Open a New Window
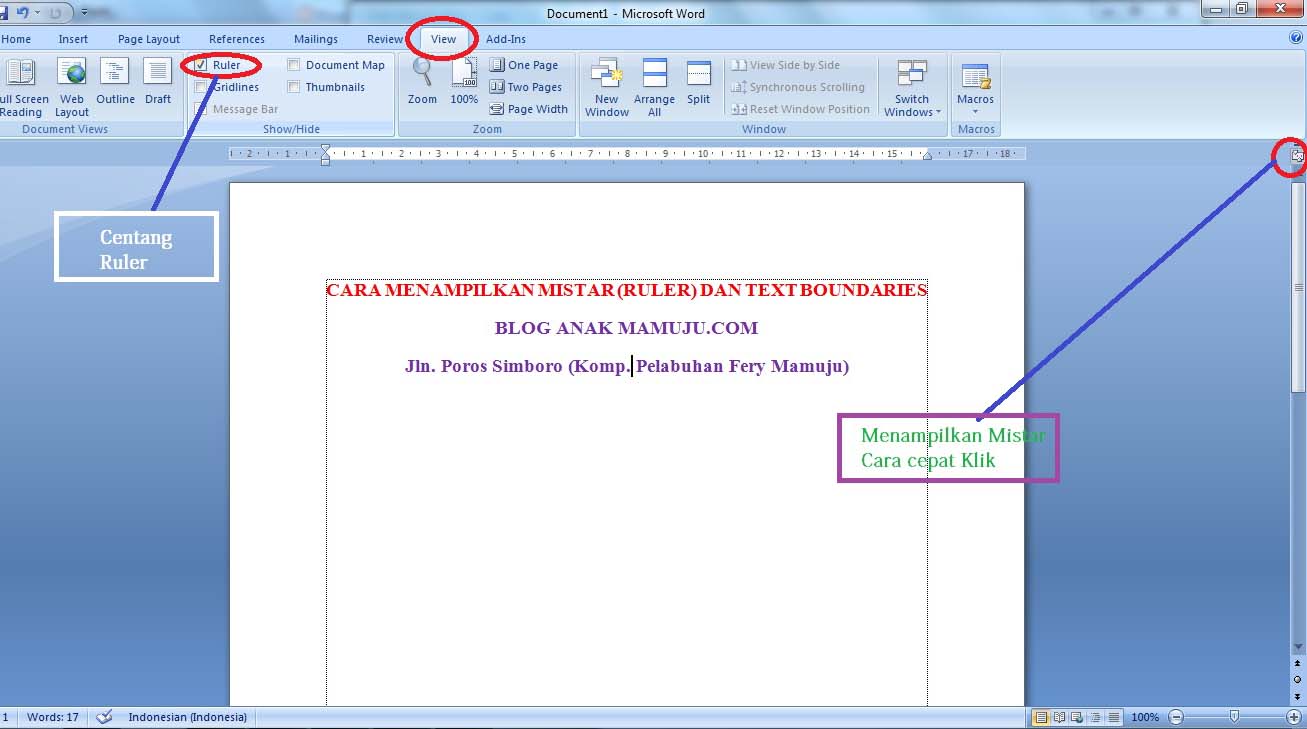This screenshot has width=1307, height=729. tap(607, 87)
